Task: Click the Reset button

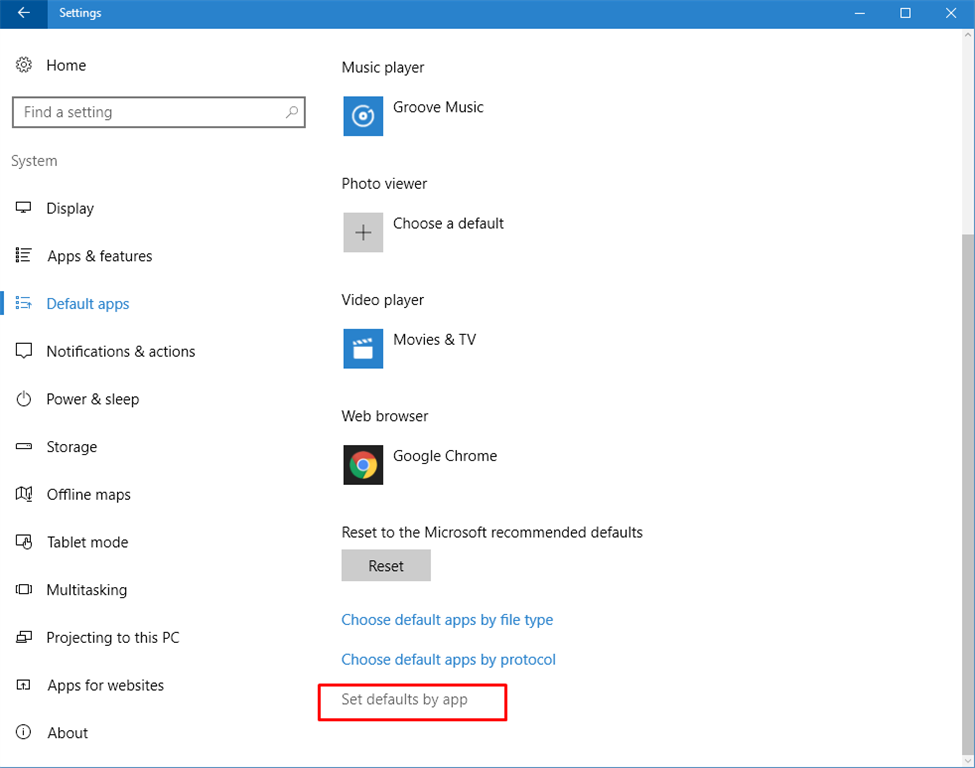Action: point(386,565)
